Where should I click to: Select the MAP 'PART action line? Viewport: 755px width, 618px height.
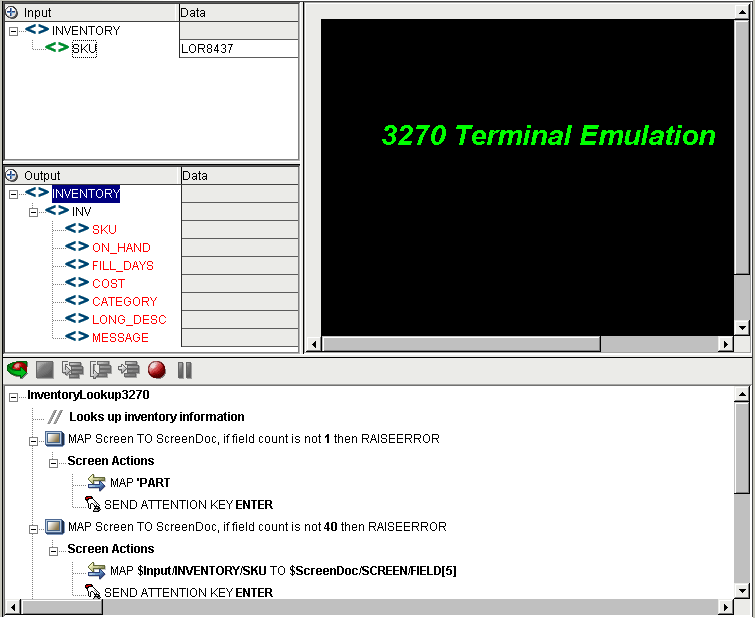click(x=140, y=483)
